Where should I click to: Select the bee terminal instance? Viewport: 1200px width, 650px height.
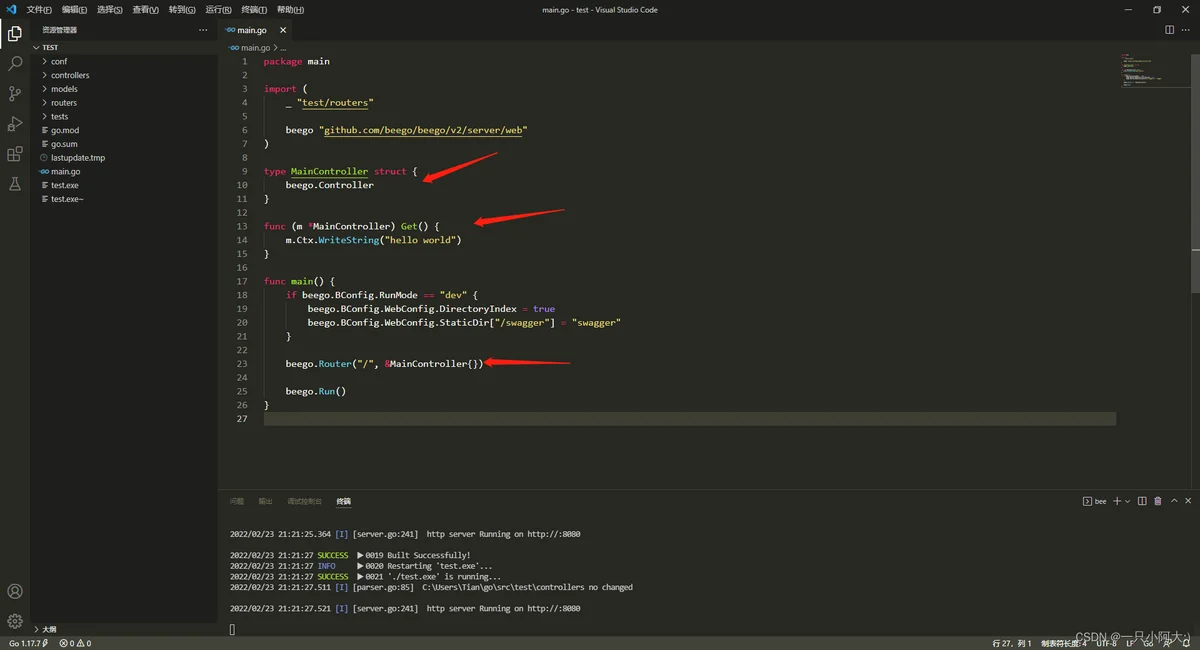(1095, 501)
